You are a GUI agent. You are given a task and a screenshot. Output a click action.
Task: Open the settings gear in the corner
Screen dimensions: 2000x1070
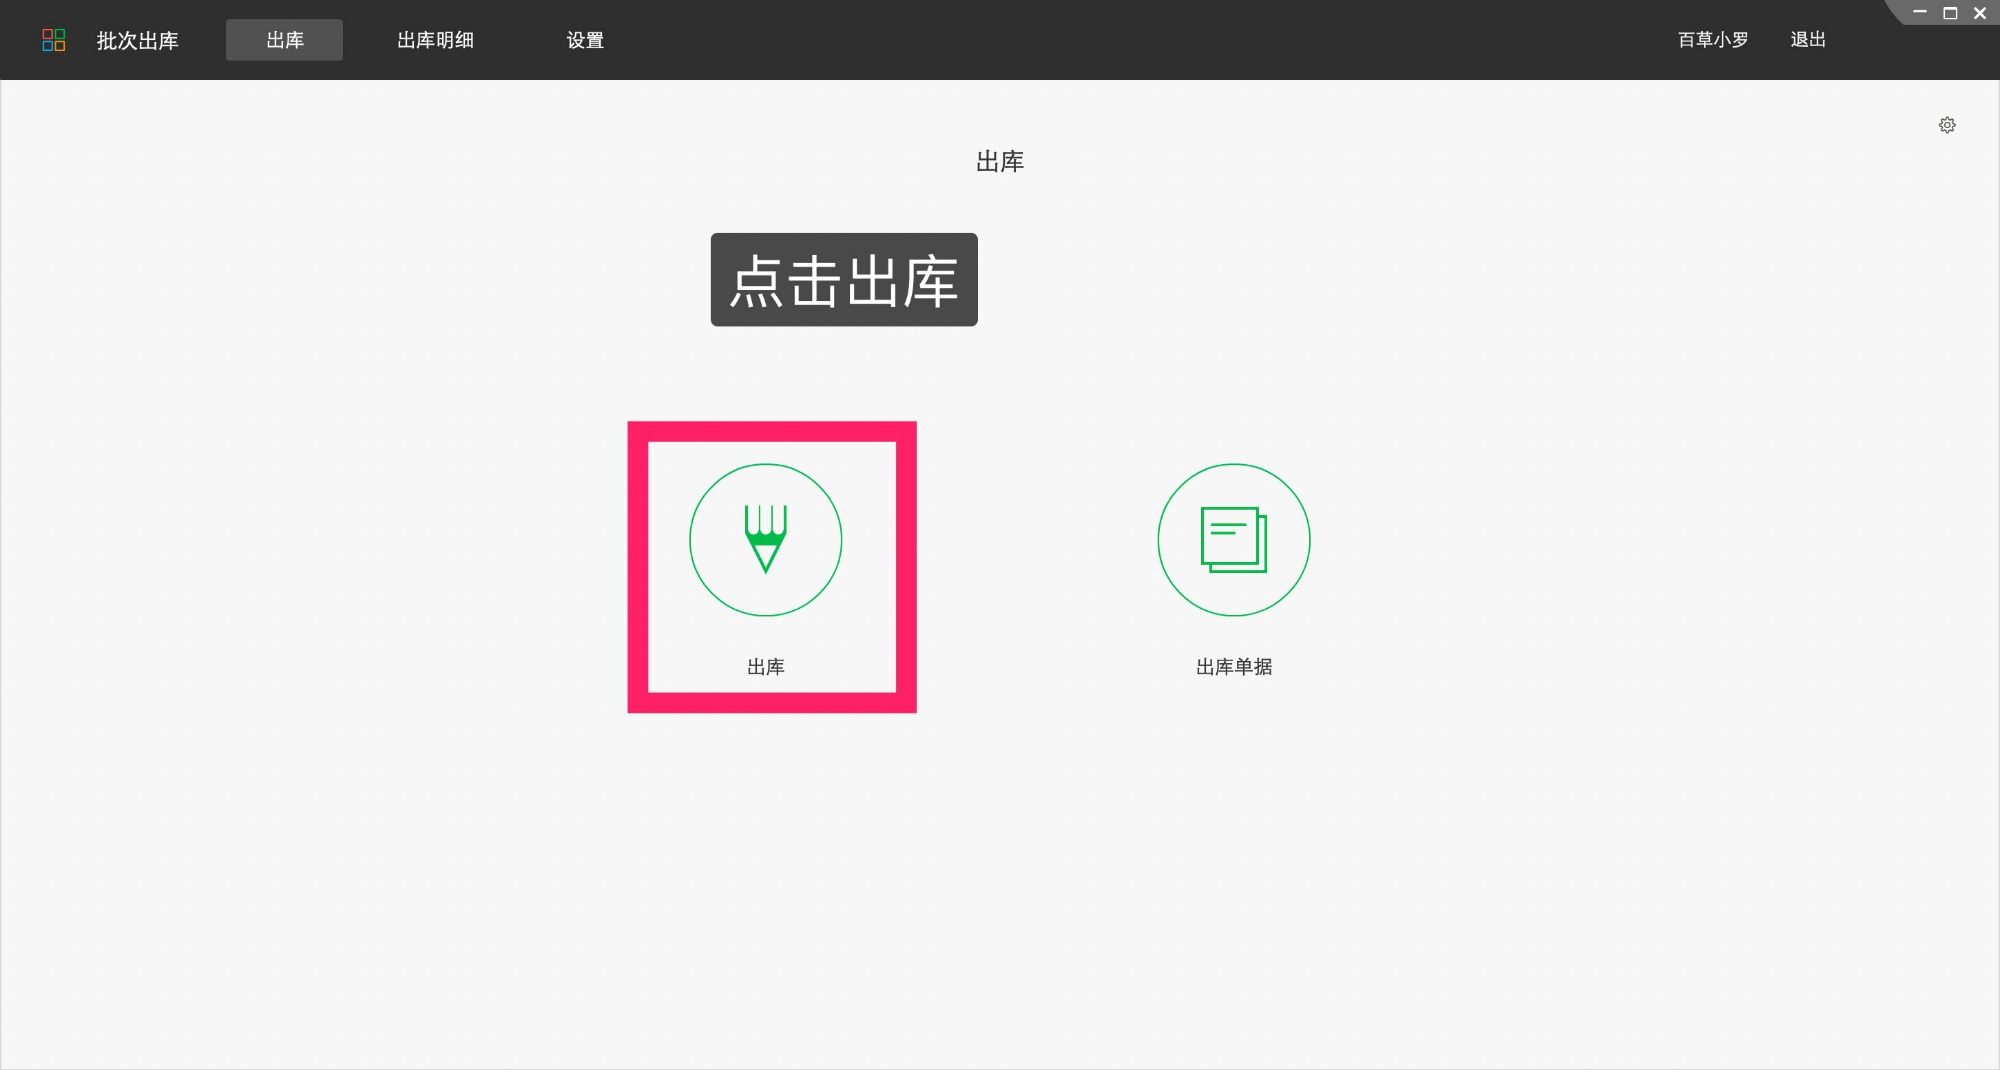(1947, 124)
